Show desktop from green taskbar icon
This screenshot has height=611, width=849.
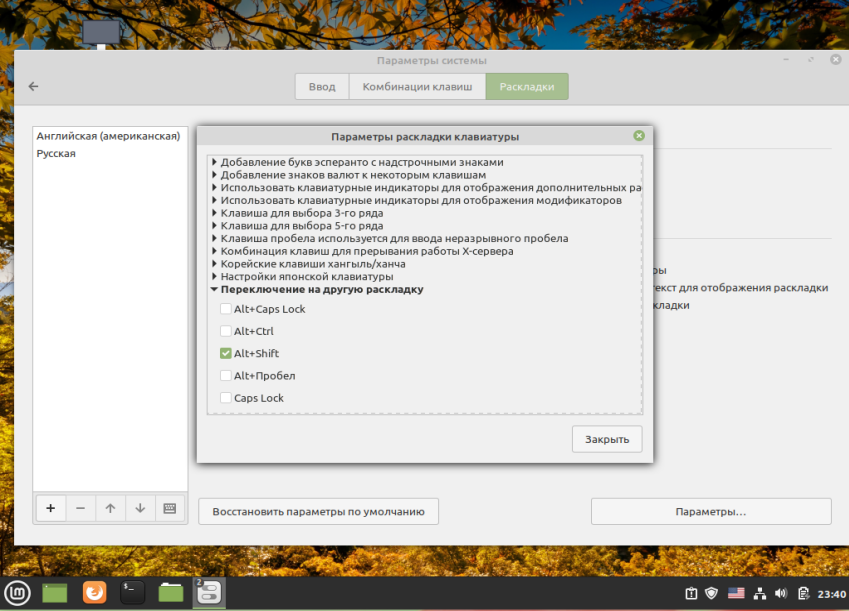(55, 593)
